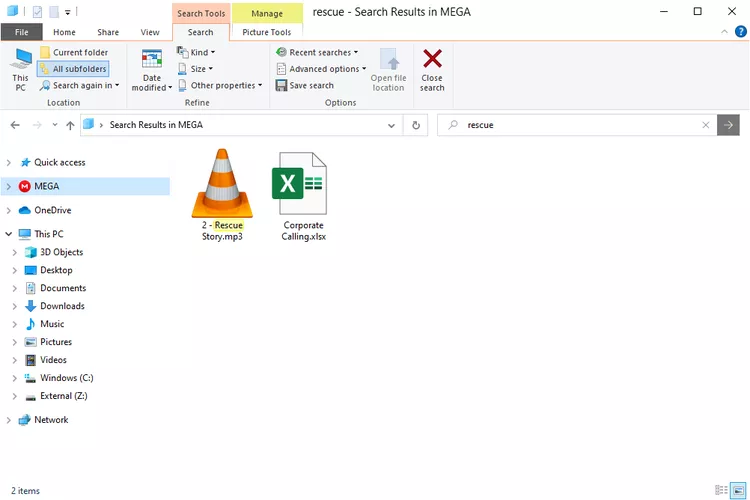Open recent locations dropdown arrow
Viewport: 750px width, 500px height.
point(55,125)
